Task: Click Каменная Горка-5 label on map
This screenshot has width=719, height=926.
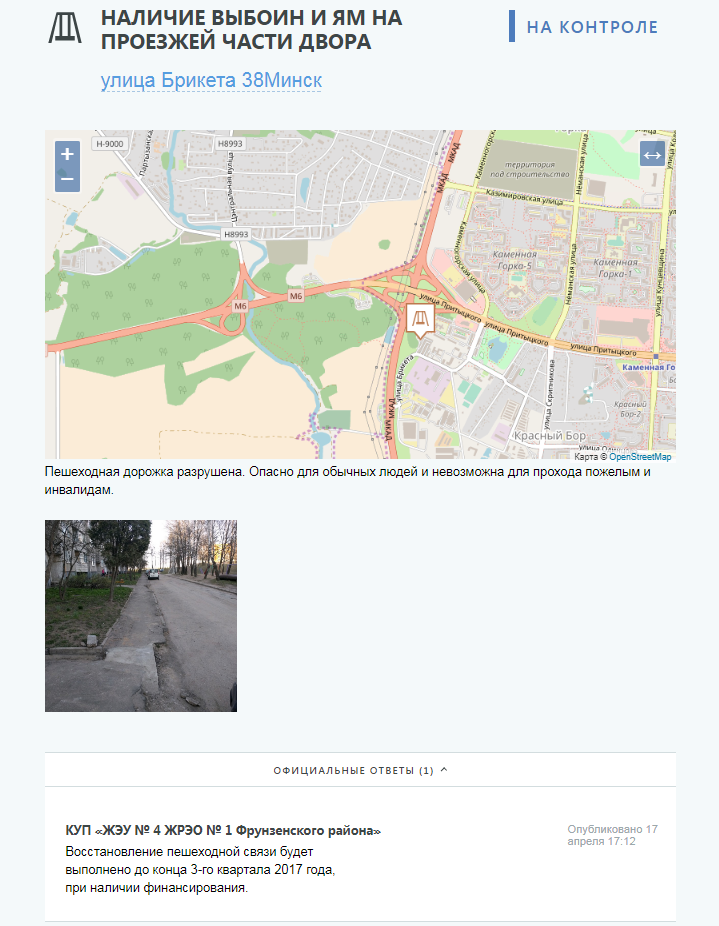Action: click(x=515, y=260)
